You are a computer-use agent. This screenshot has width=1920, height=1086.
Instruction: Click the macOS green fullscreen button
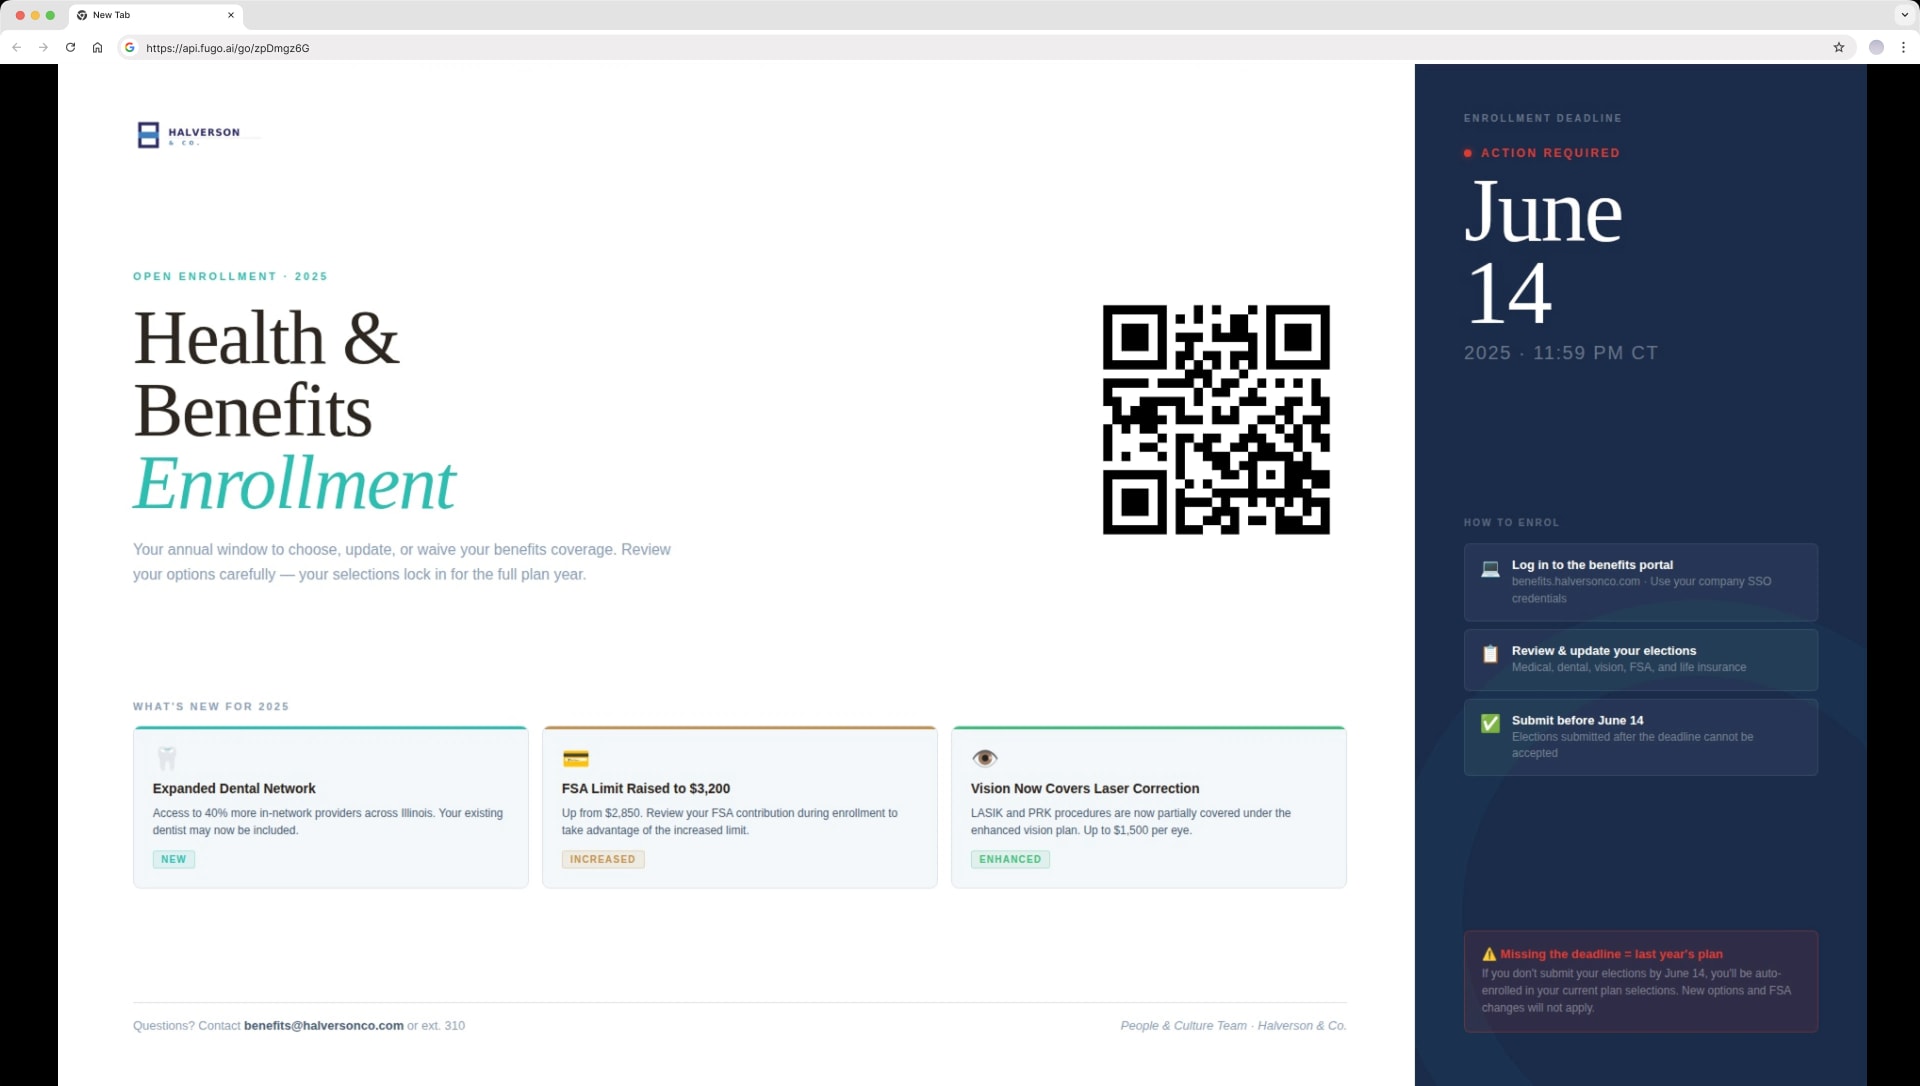pos(50,15)
